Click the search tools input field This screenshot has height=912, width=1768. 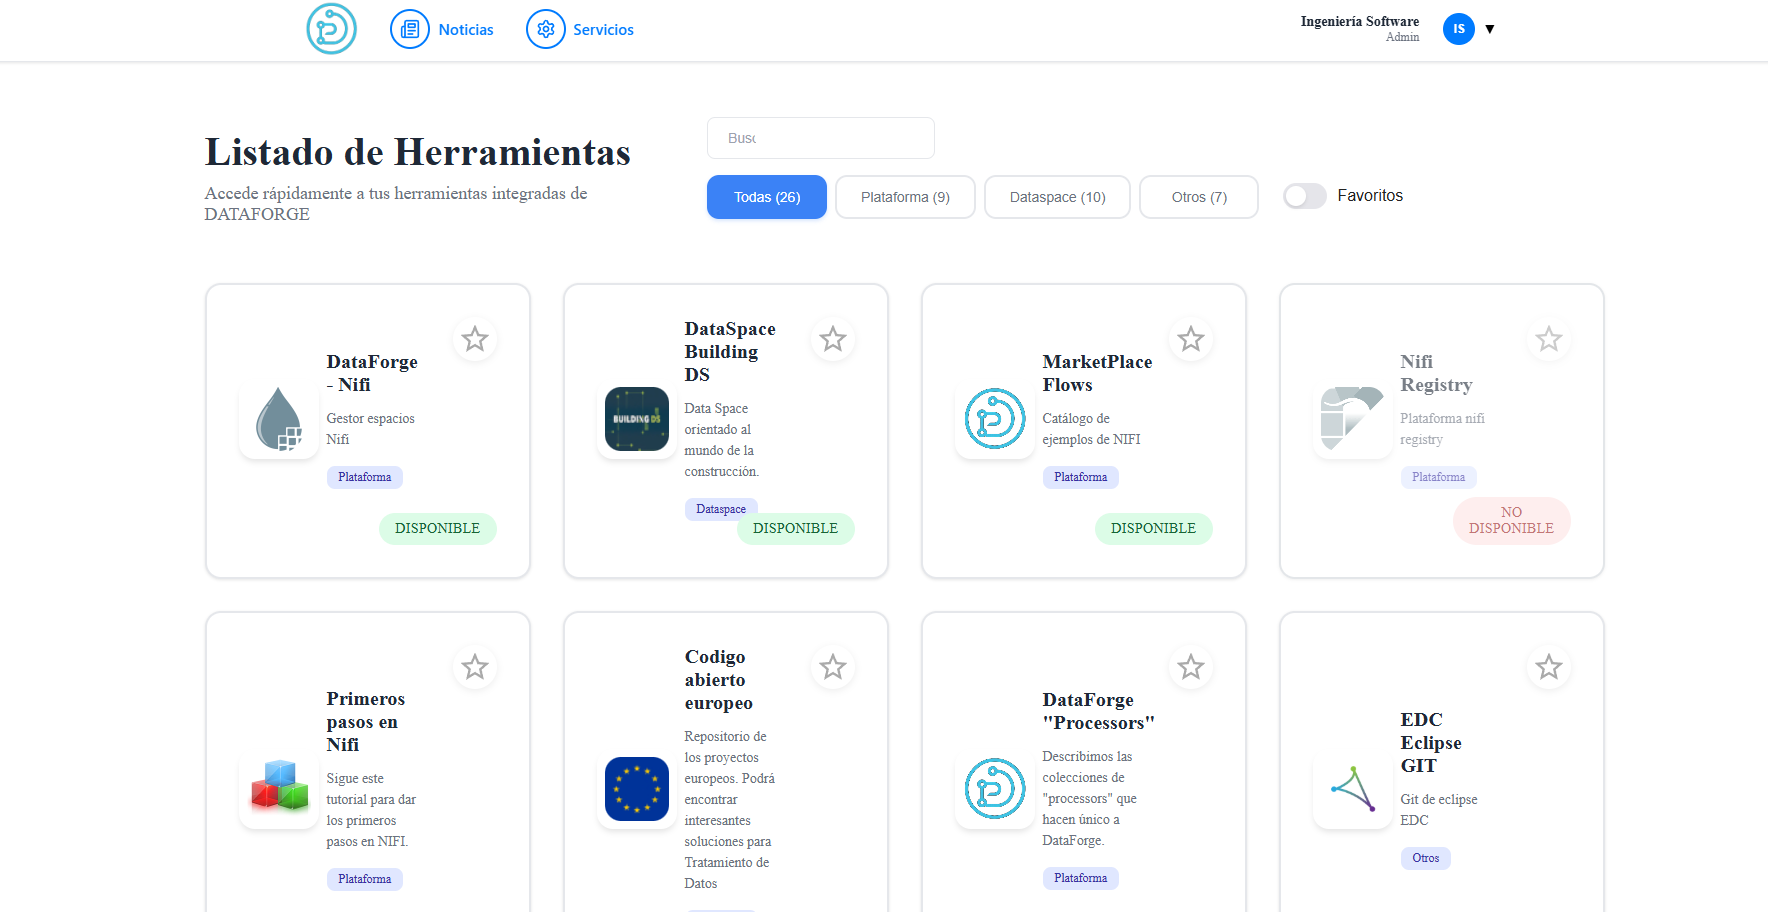pos(820,138)
